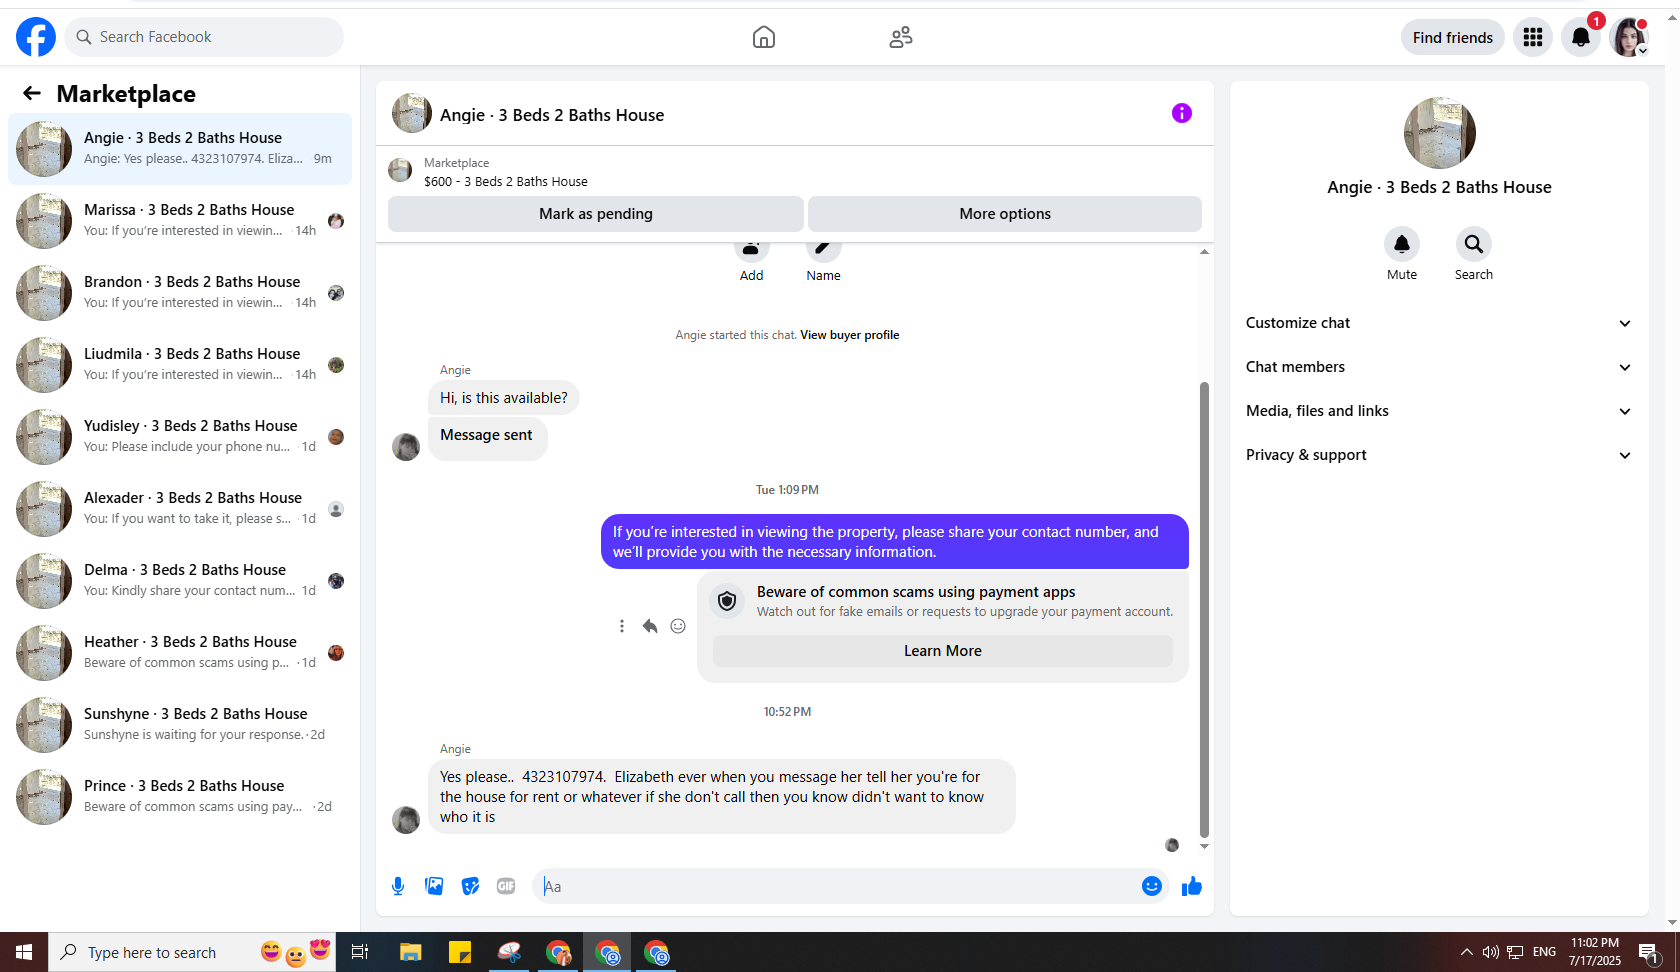Reply to the scam warning message
Image resolution: width=1680 pixels, height=972 pixels.
pyautogui.click(x=650, y=626)
